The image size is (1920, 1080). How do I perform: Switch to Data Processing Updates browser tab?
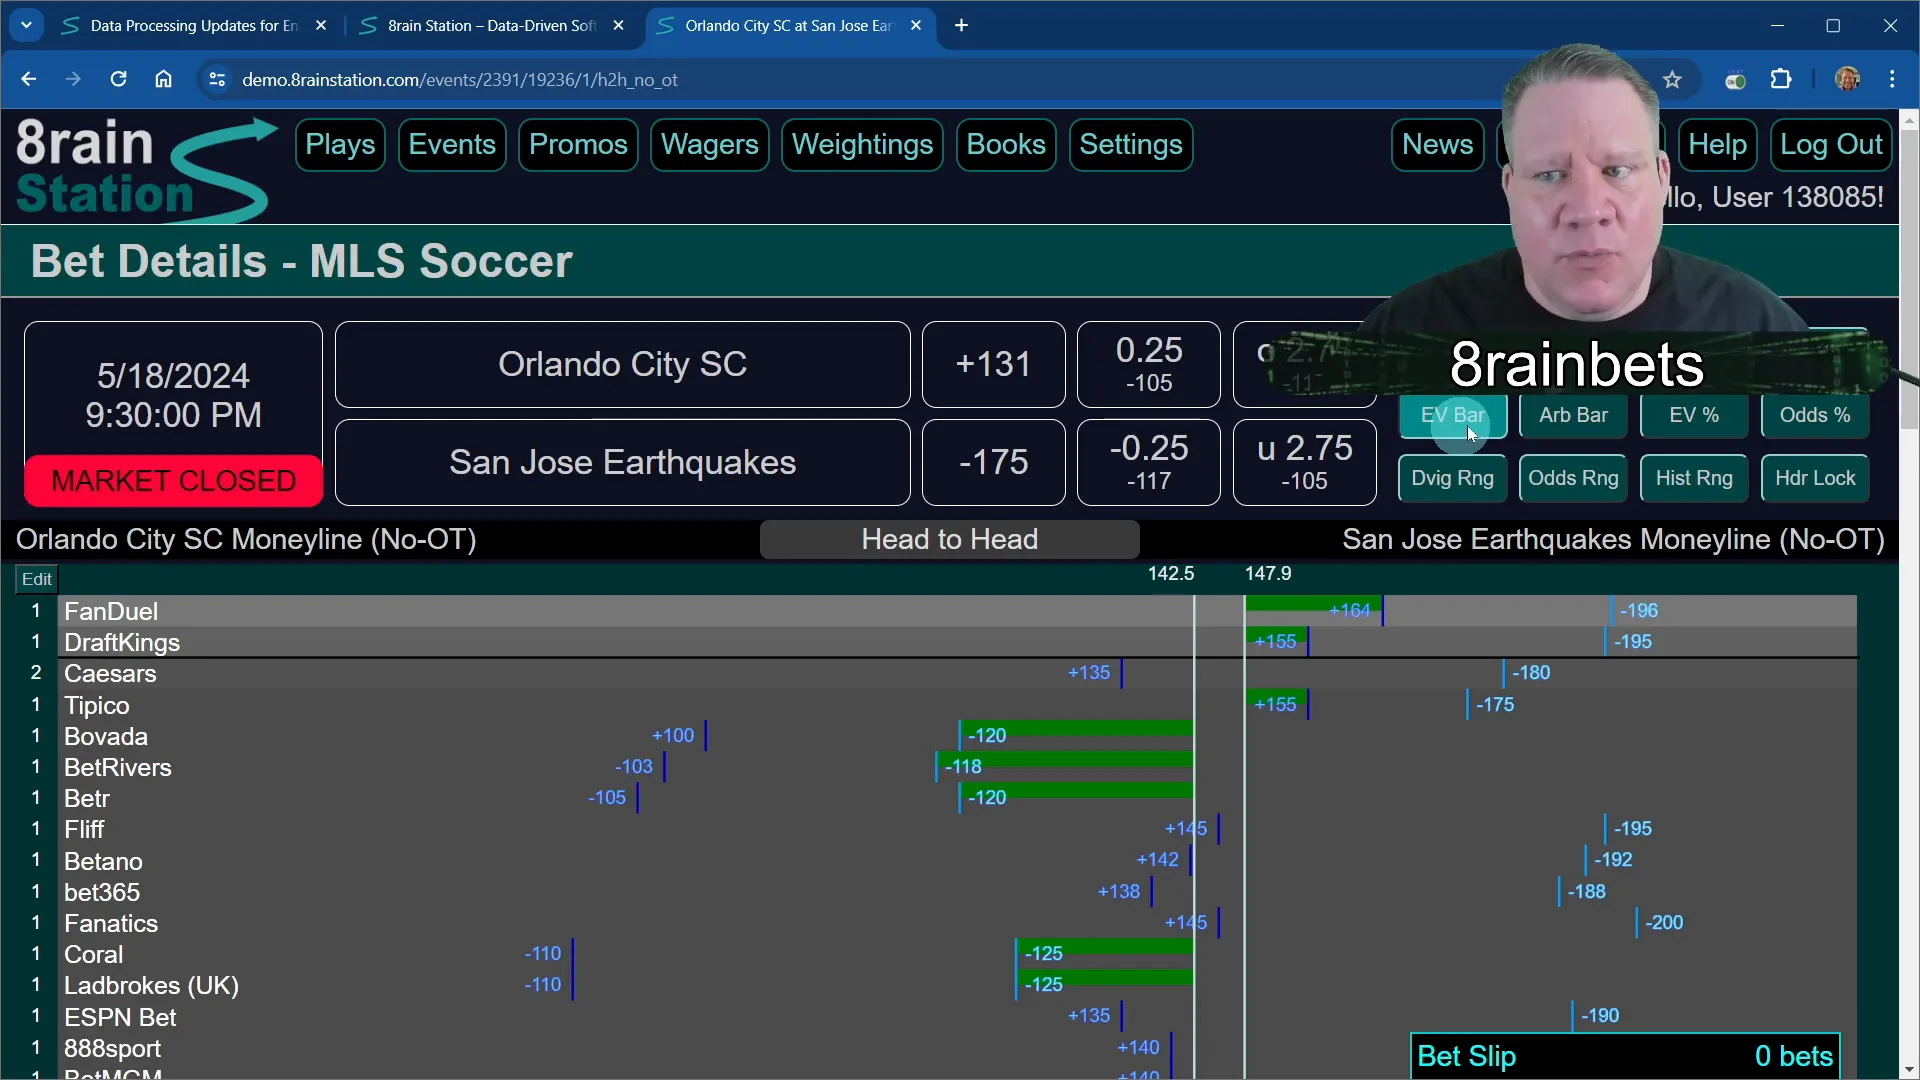(x=192, y=25)
